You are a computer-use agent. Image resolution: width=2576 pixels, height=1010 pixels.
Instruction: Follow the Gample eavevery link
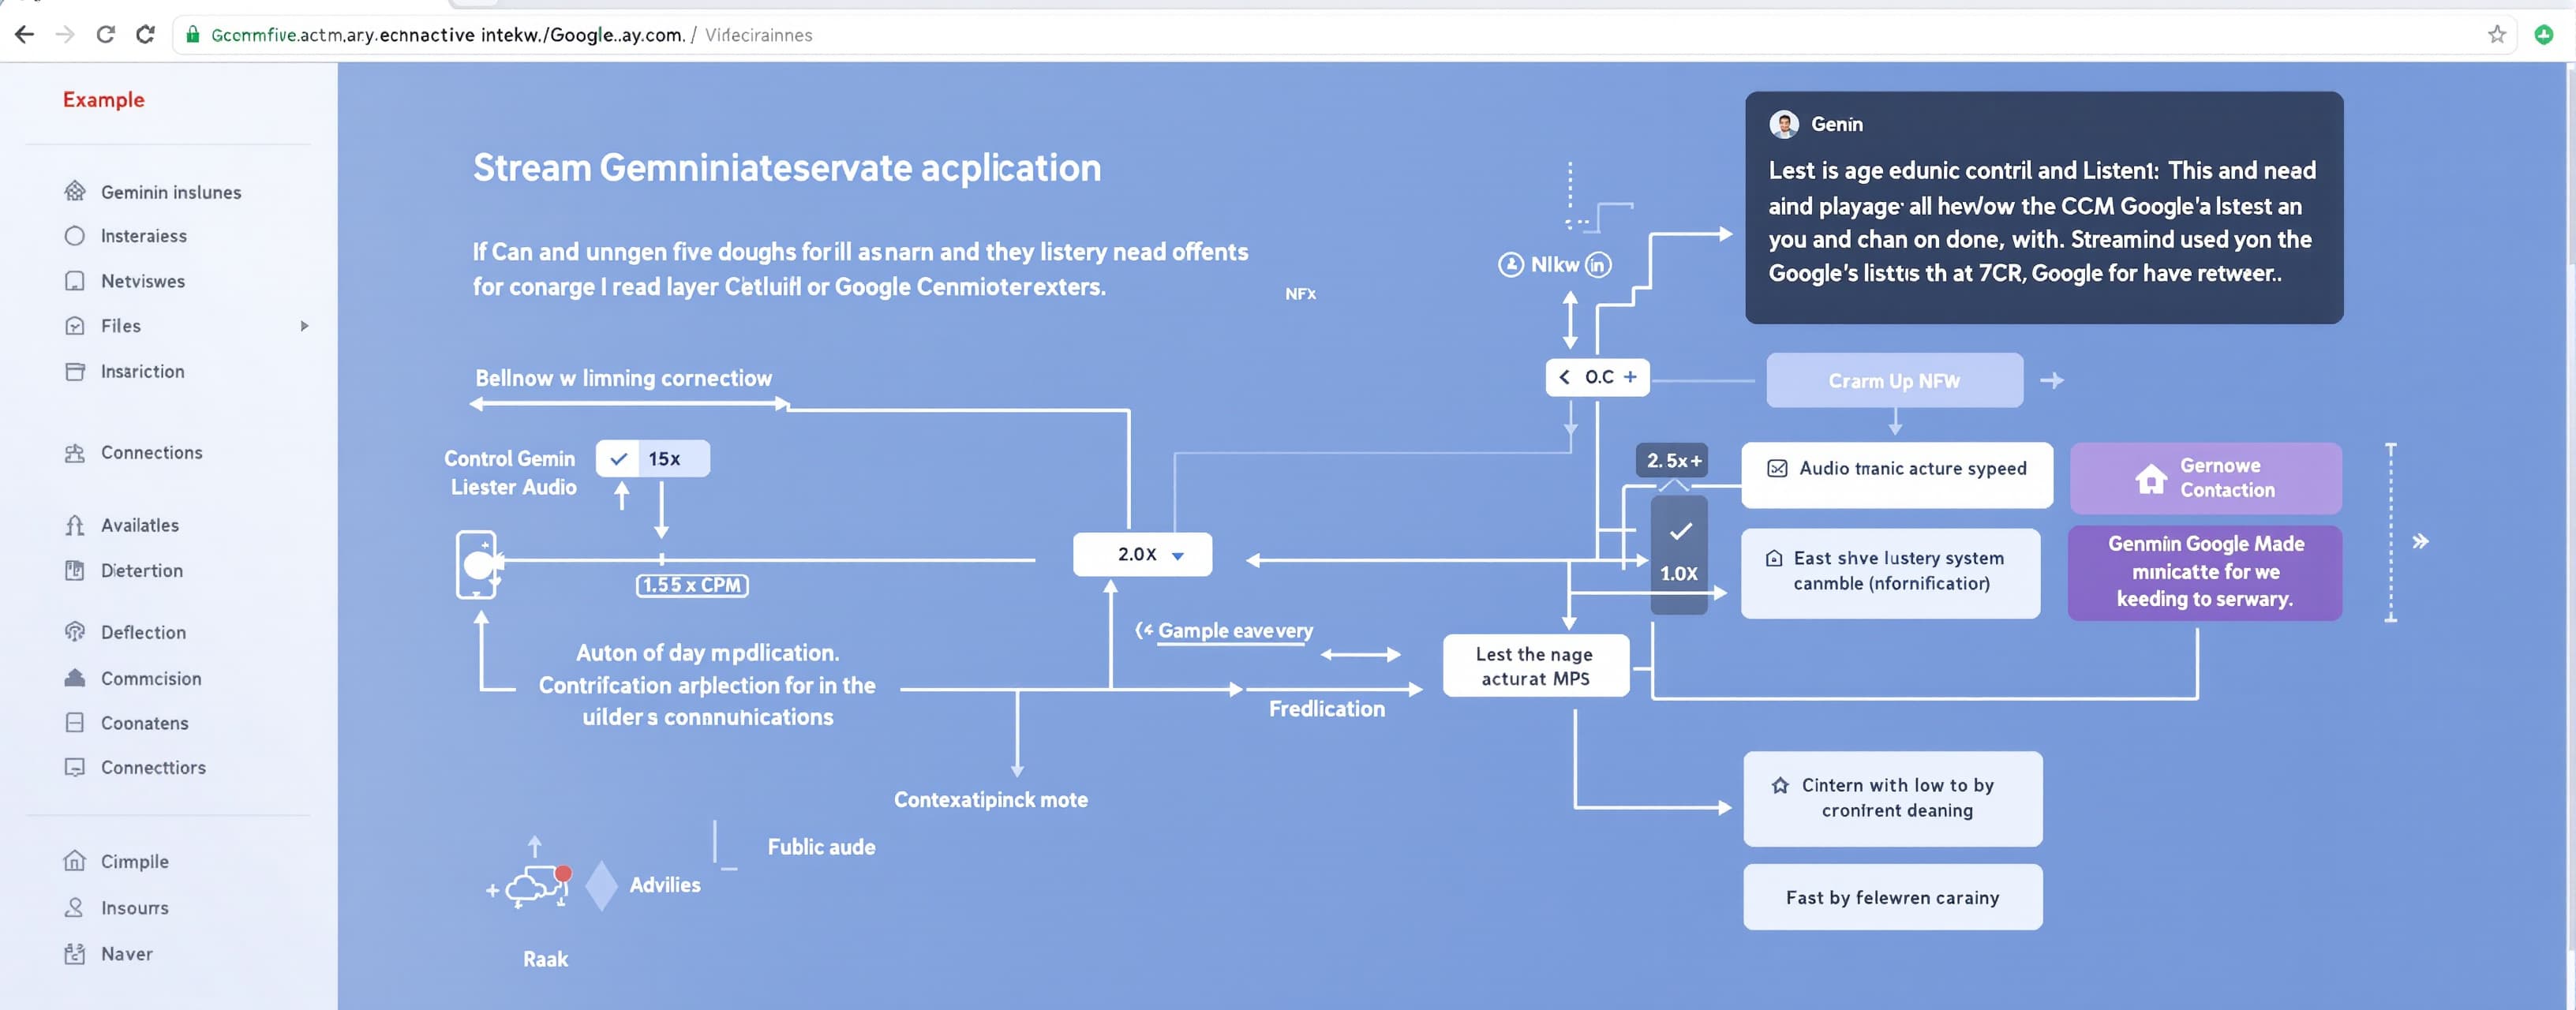pyautogui.click(x=1235, y=631)
